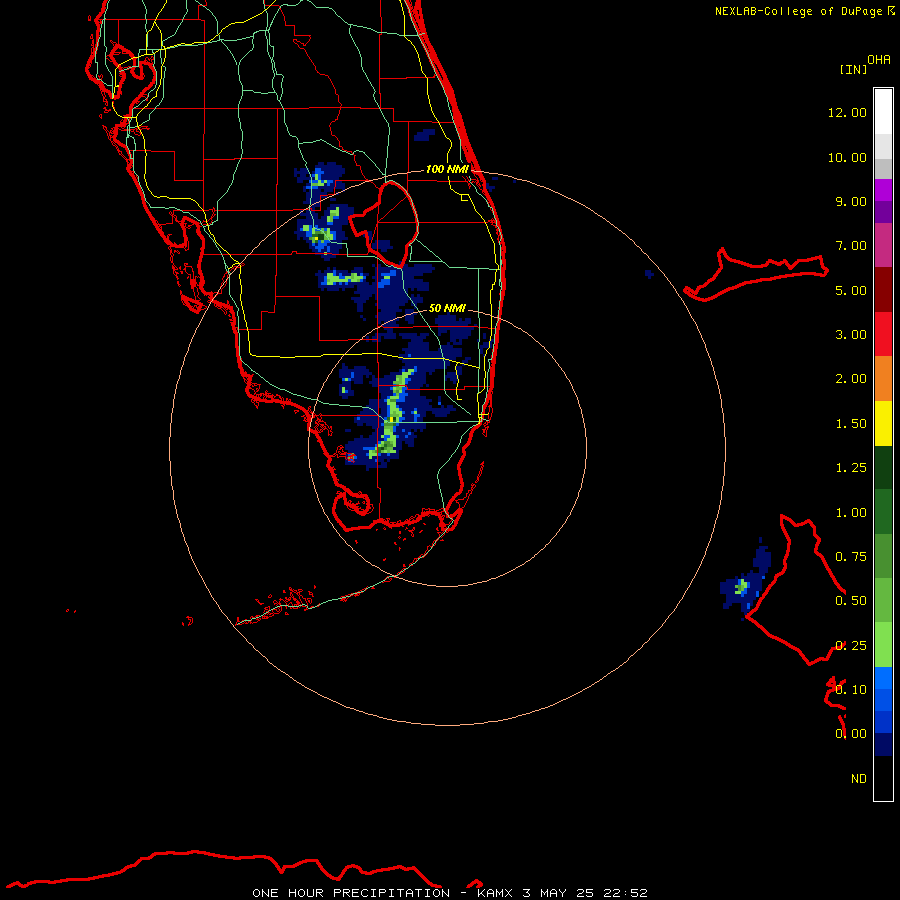Click the 100 NMI range ring label
The height and width of the screenshot is (900, 900).
point(447,169)
